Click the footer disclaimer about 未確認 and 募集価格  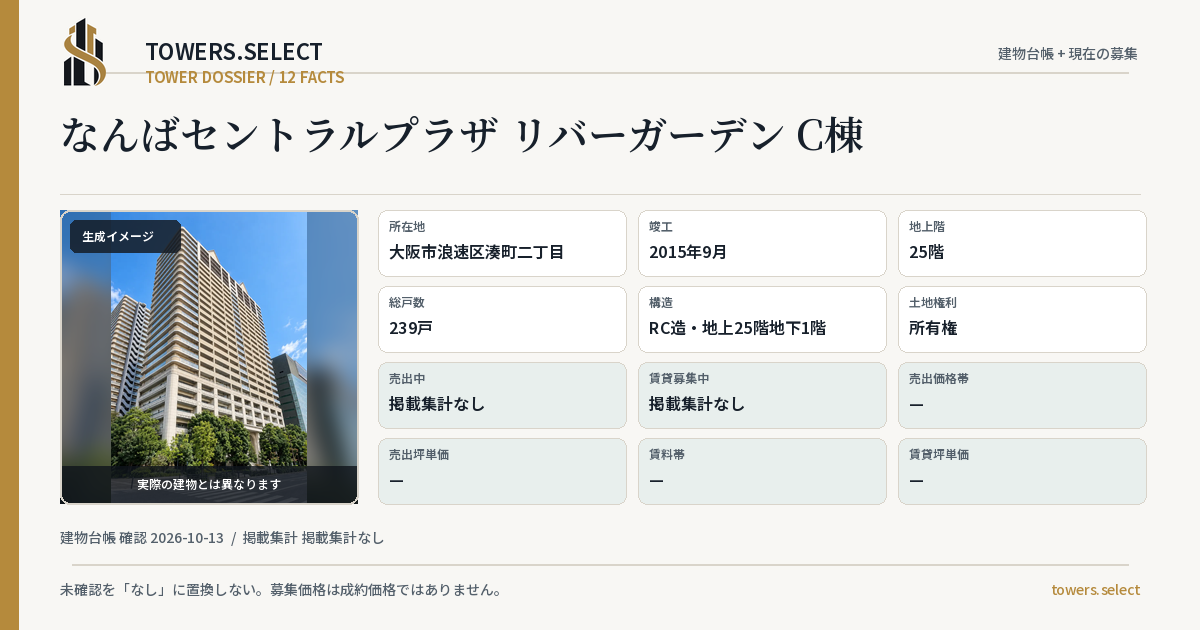click(x=281, y=589)
